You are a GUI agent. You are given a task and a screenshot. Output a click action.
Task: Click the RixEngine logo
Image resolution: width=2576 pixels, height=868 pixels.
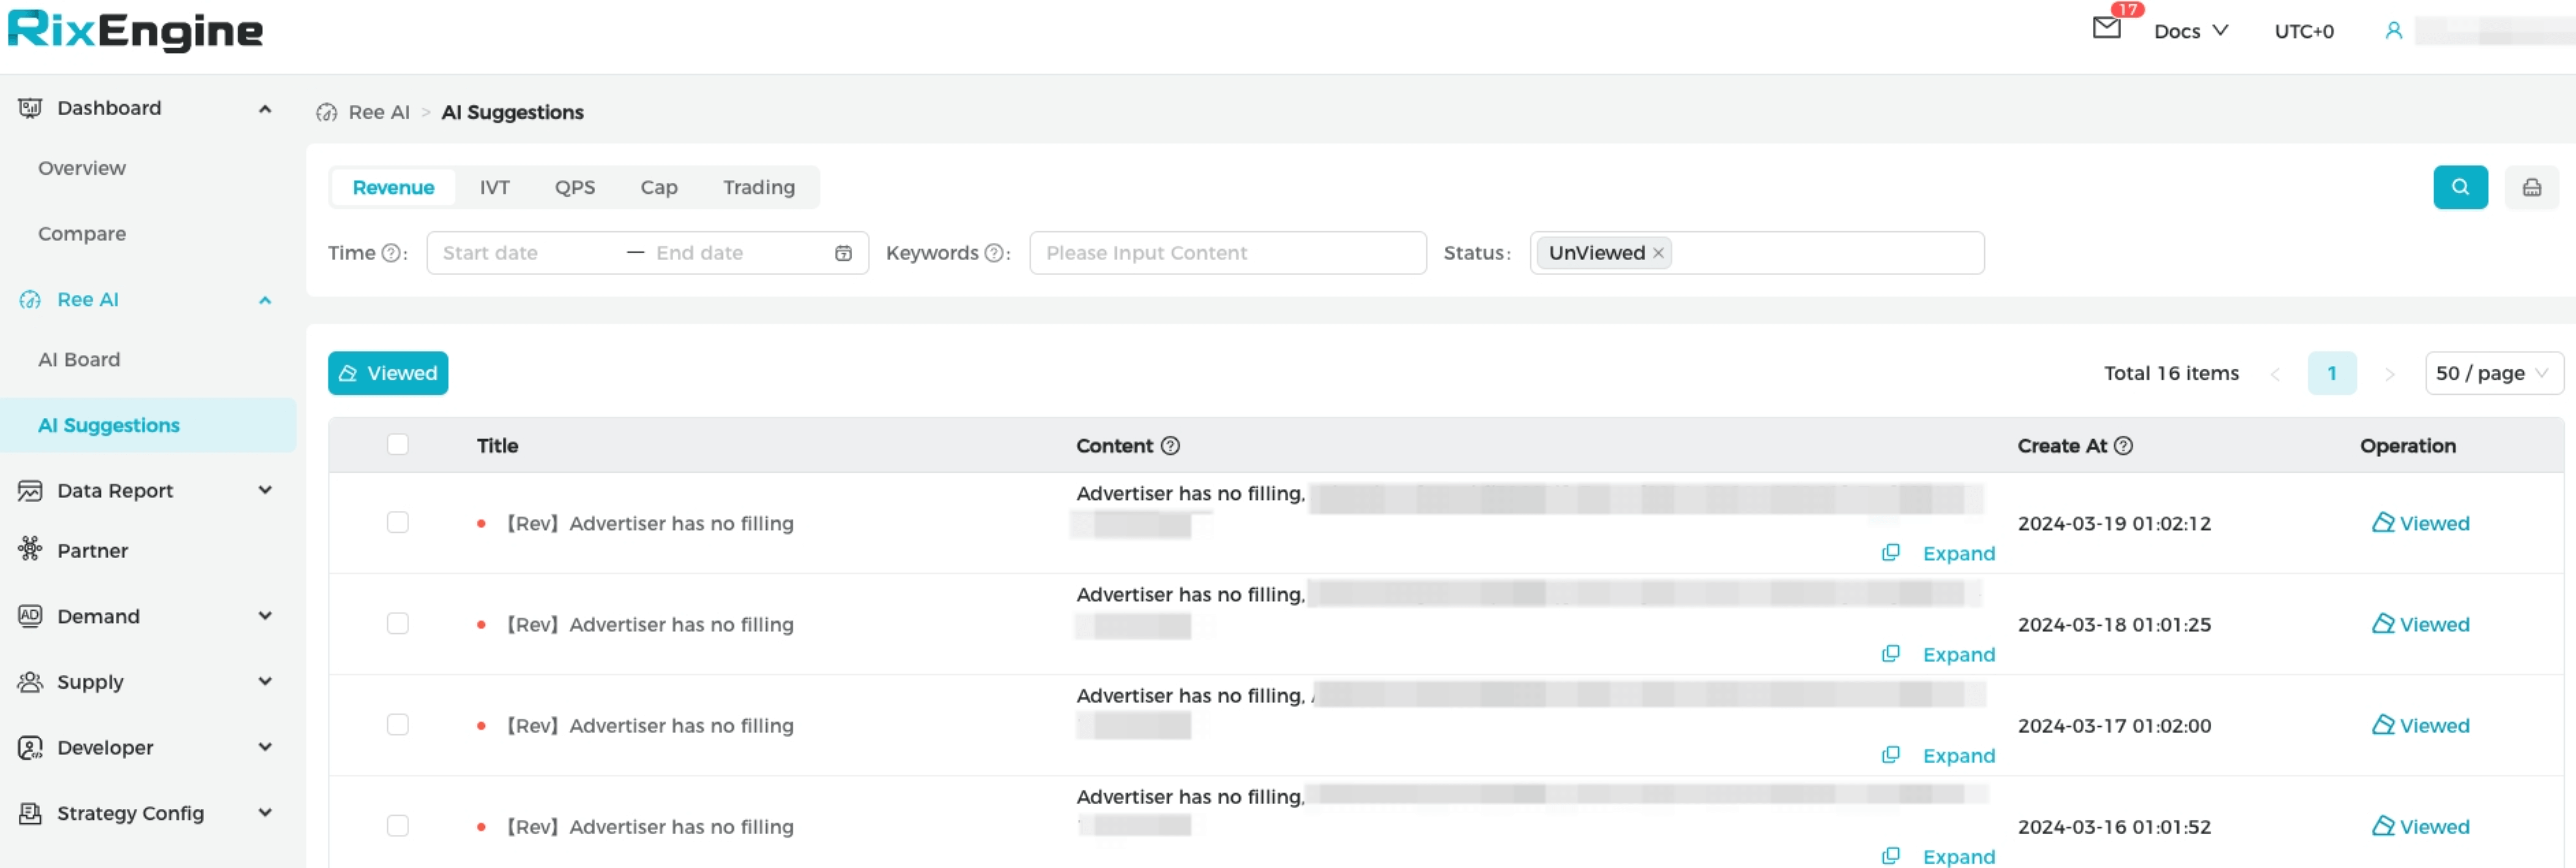(x=135, y=31)
